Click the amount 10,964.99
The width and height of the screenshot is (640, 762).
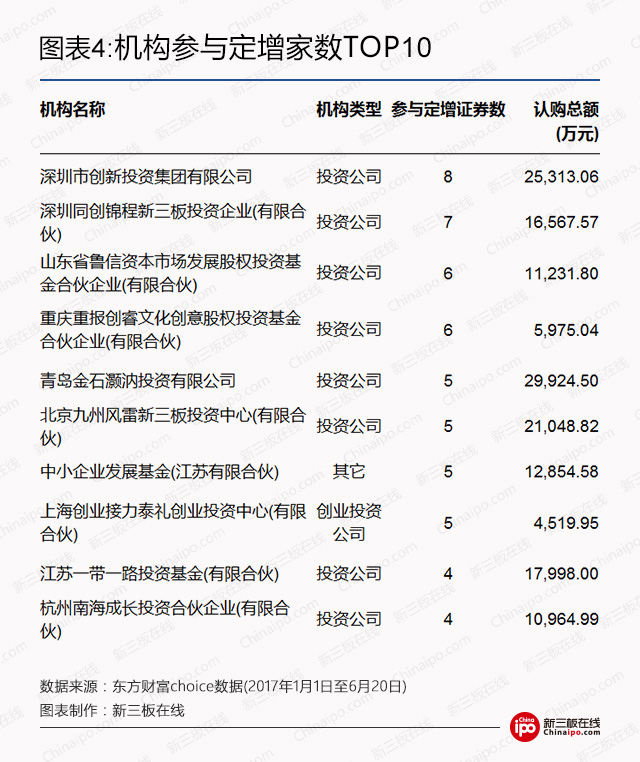point(561,620)
